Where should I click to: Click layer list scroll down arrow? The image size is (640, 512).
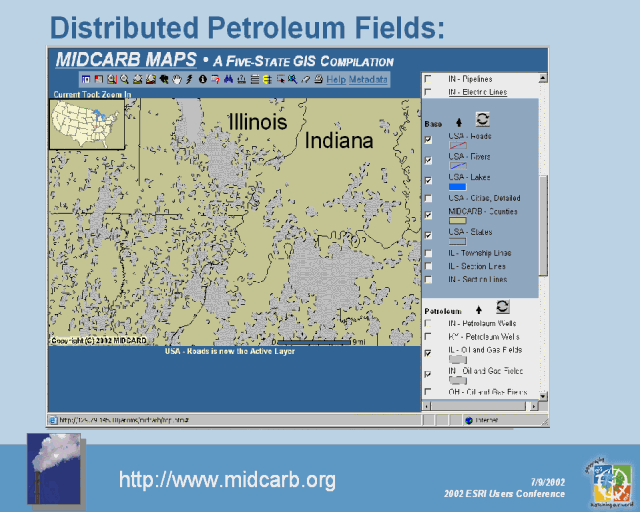(543, 396)
